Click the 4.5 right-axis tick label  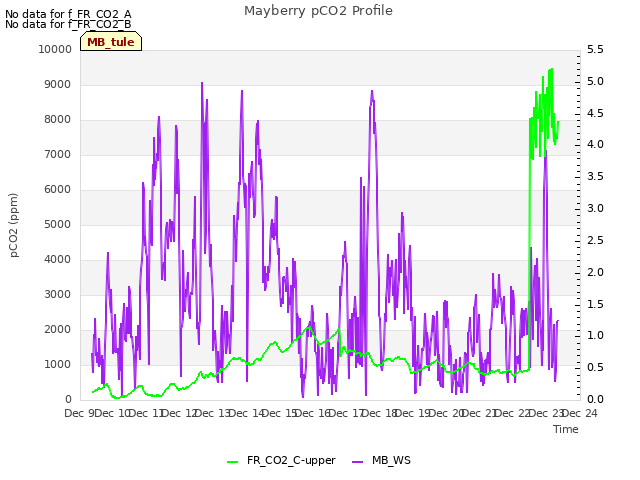pyautogui.click(x=595, y=113)
